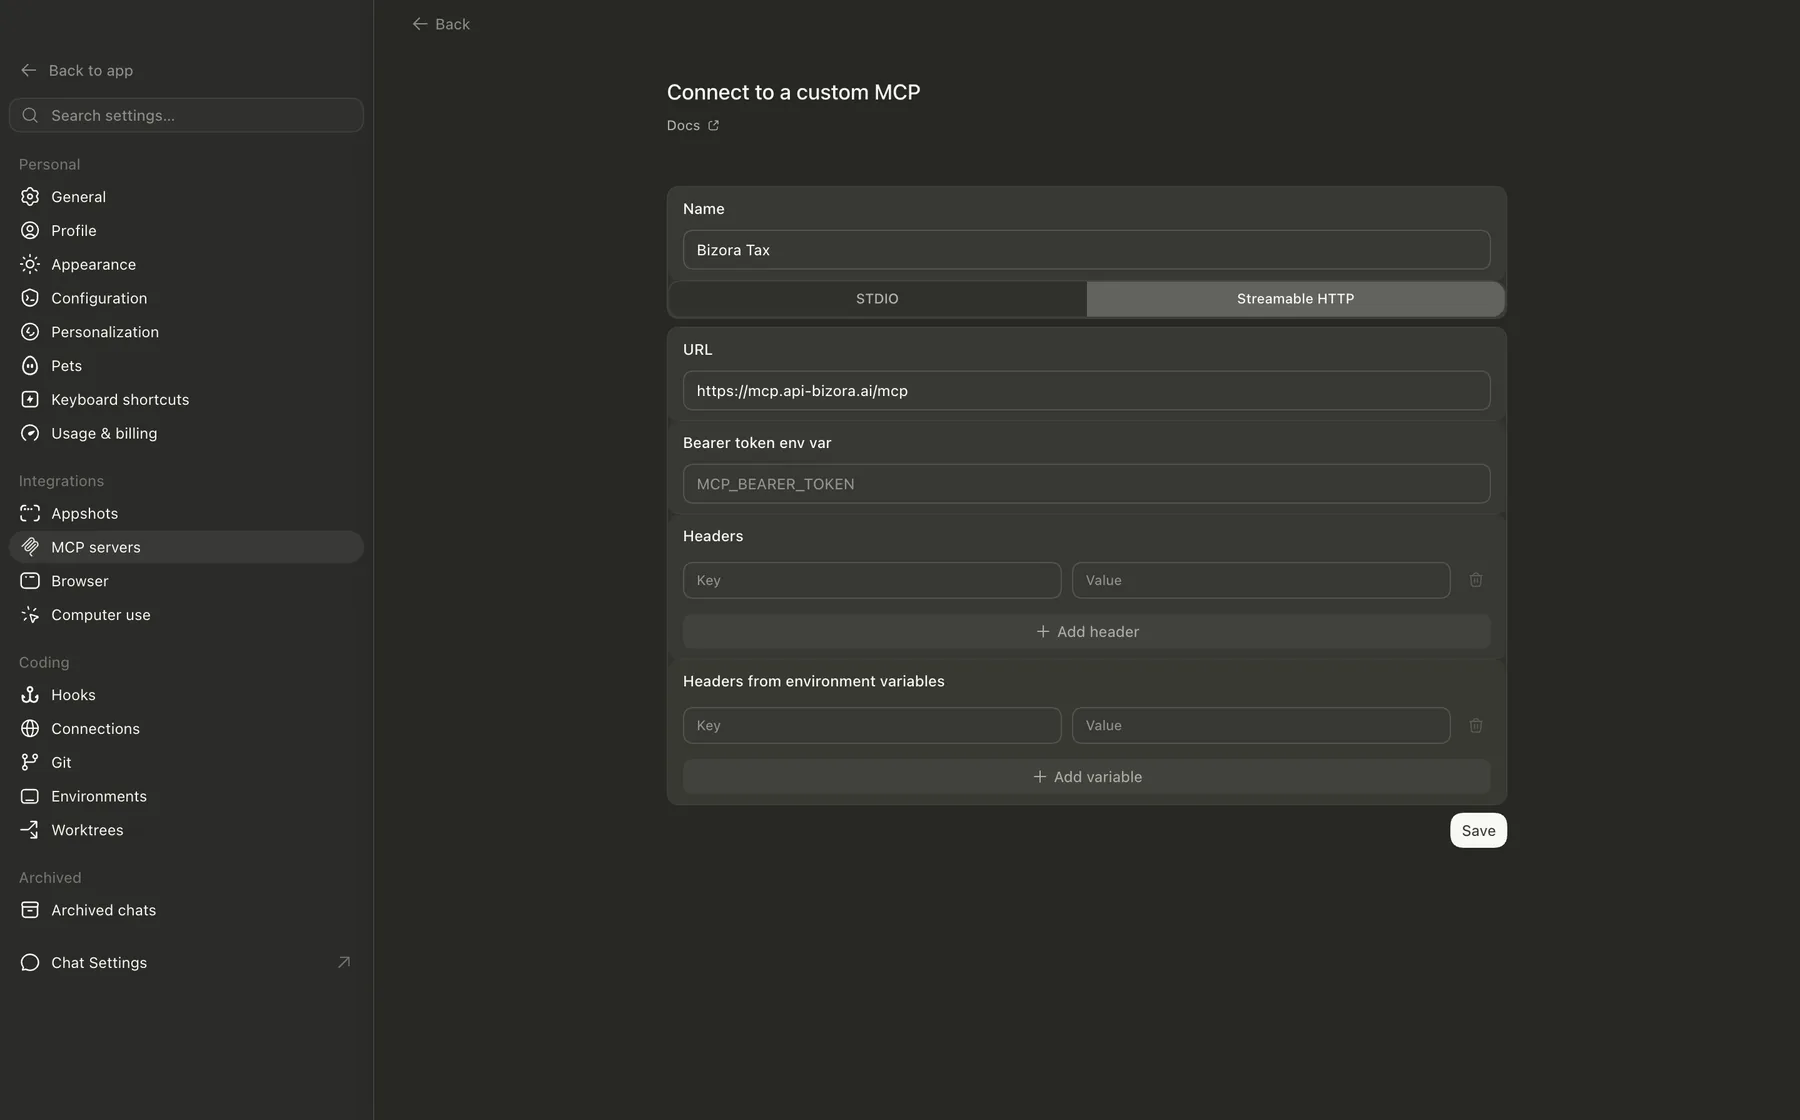Screen dimensions: 1800x1120
Task: Open Keyboard shortcuts settings
Action: coord(186,399)
